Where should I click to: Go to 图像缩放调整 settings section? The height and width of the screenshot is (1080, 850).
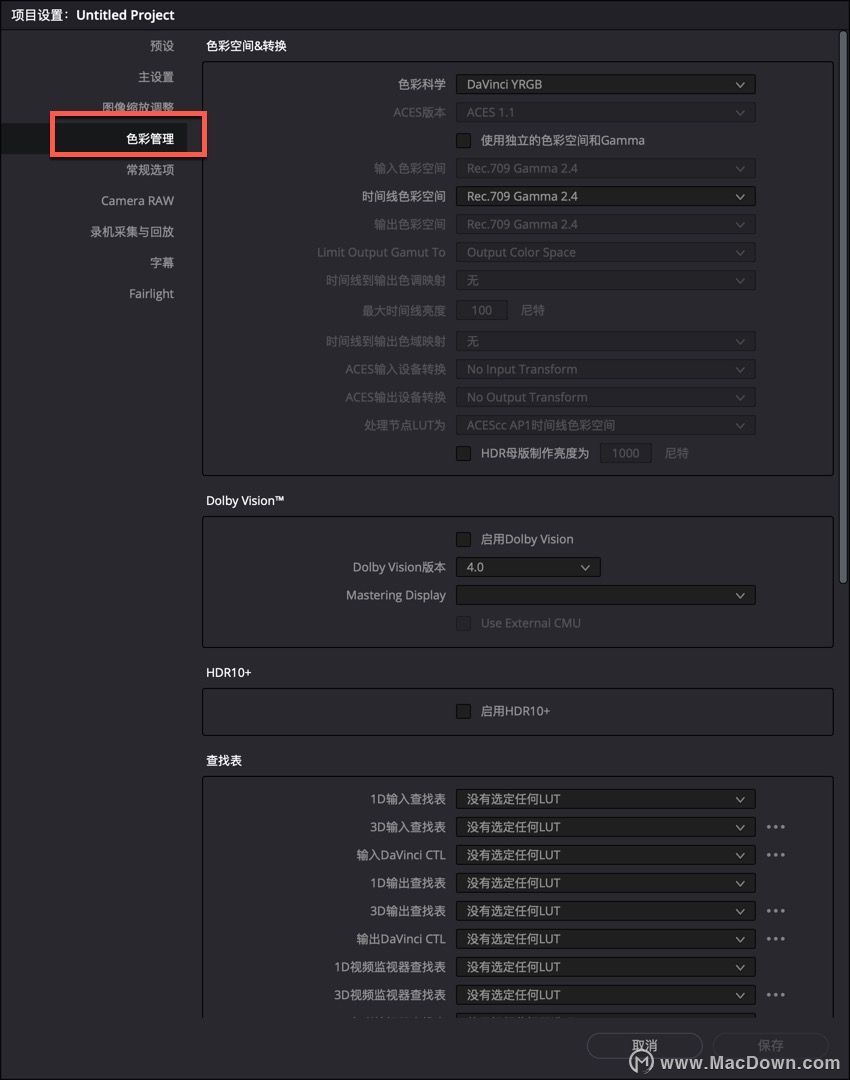tap(138, 107)
